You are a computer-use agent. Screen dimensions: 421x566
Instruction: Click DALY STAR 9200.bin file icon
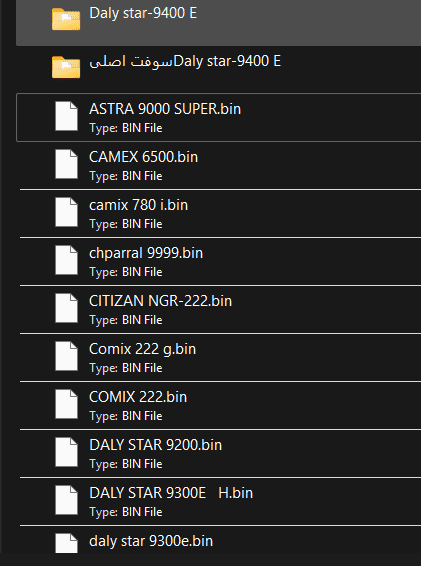pyautogui.click(x=66, y=452)
